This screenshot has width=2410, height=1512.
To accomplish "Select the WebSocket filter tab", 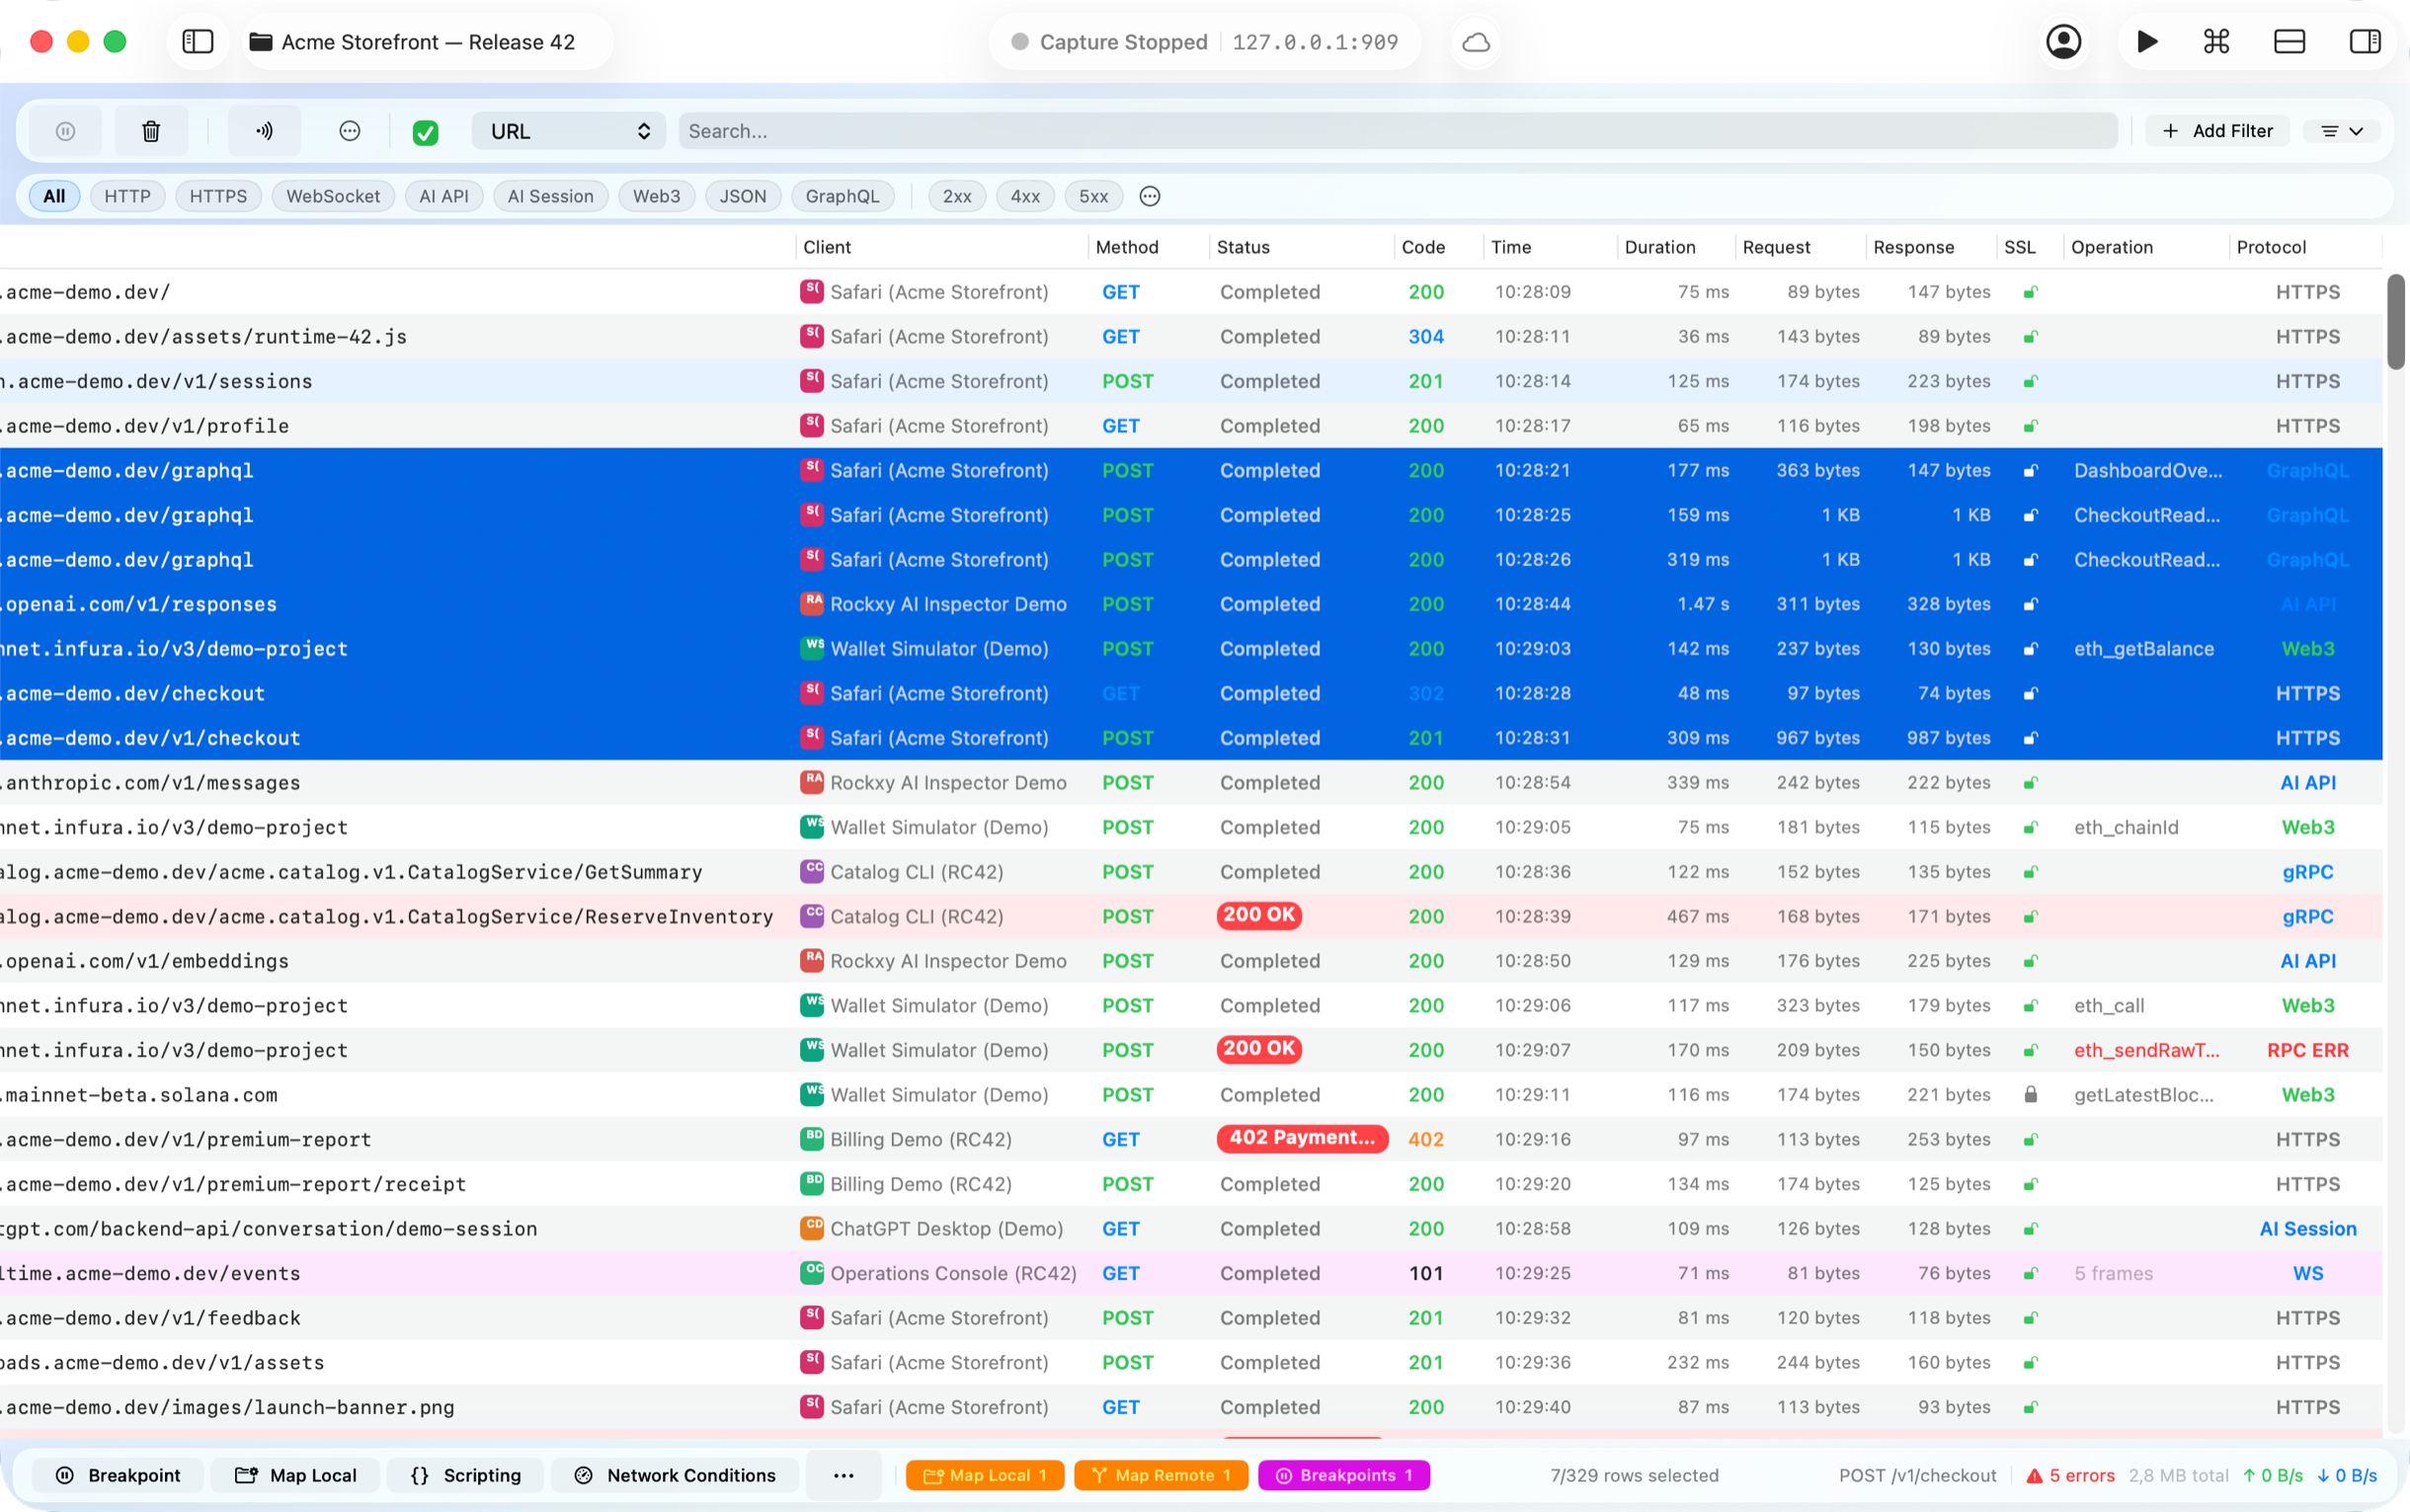I will [333, 196].
